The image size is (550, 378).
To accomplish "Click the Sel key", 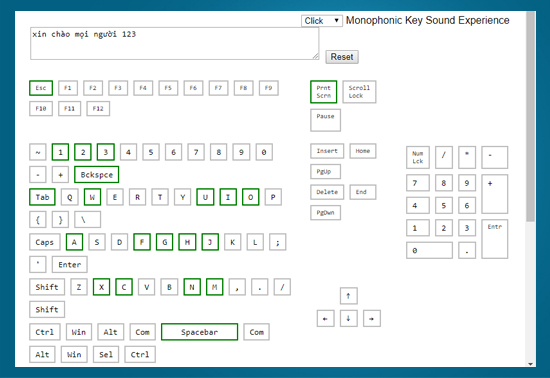I will tap(106, 355).
